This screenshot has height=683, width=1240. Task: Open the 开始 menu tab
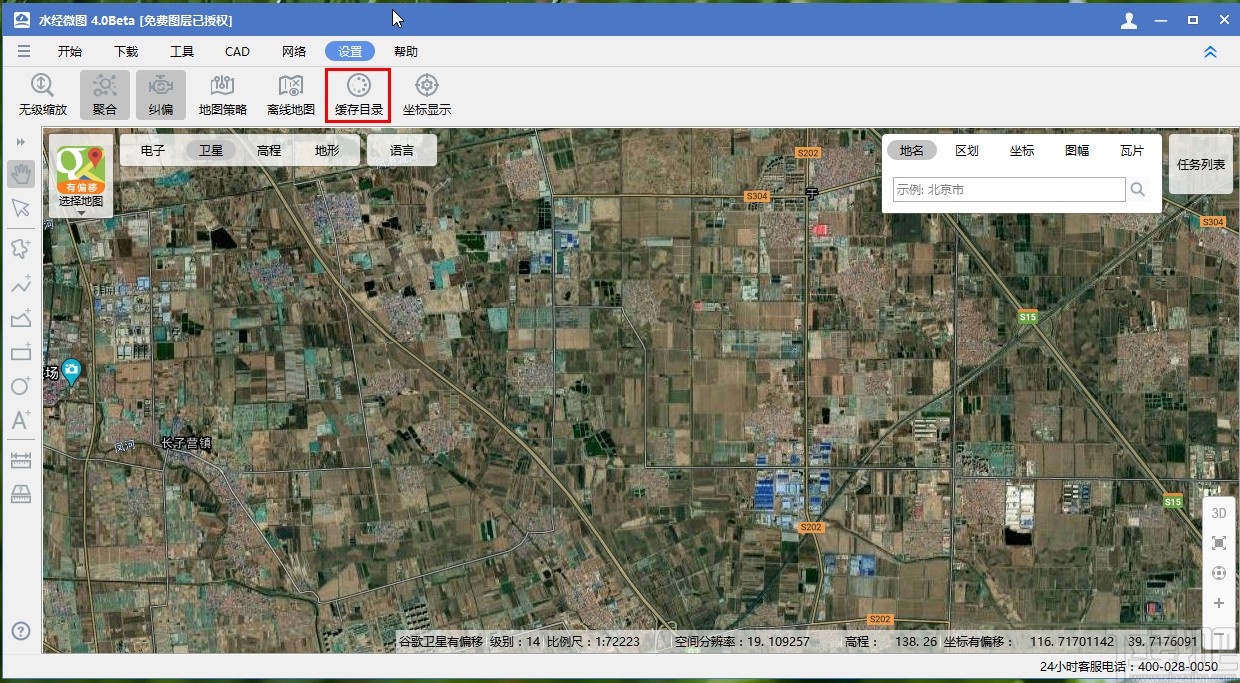pyautogui.click(x=70, y=52)
